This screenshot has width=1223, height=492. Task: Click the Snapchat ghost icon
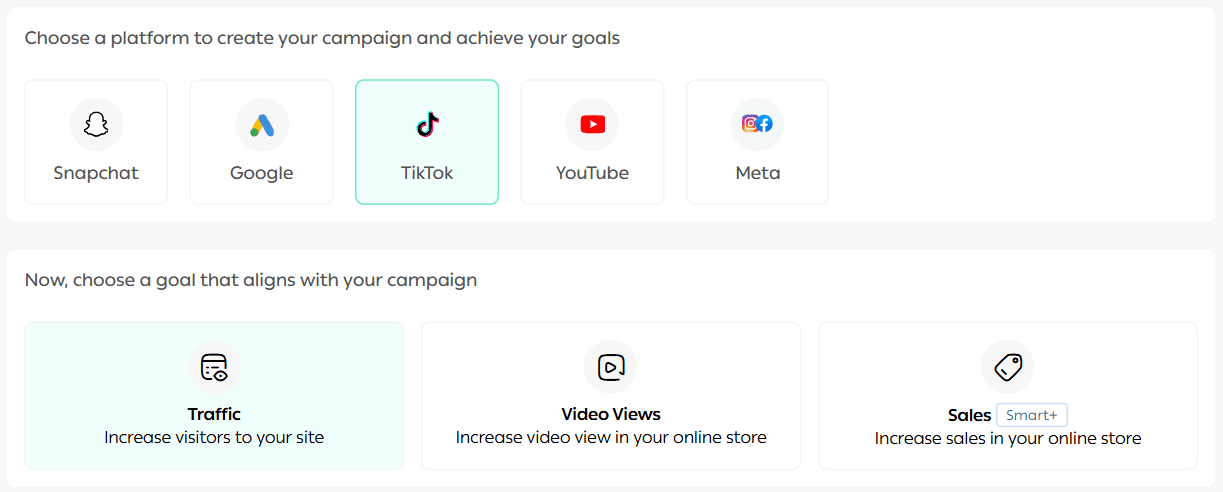(96, 125)
